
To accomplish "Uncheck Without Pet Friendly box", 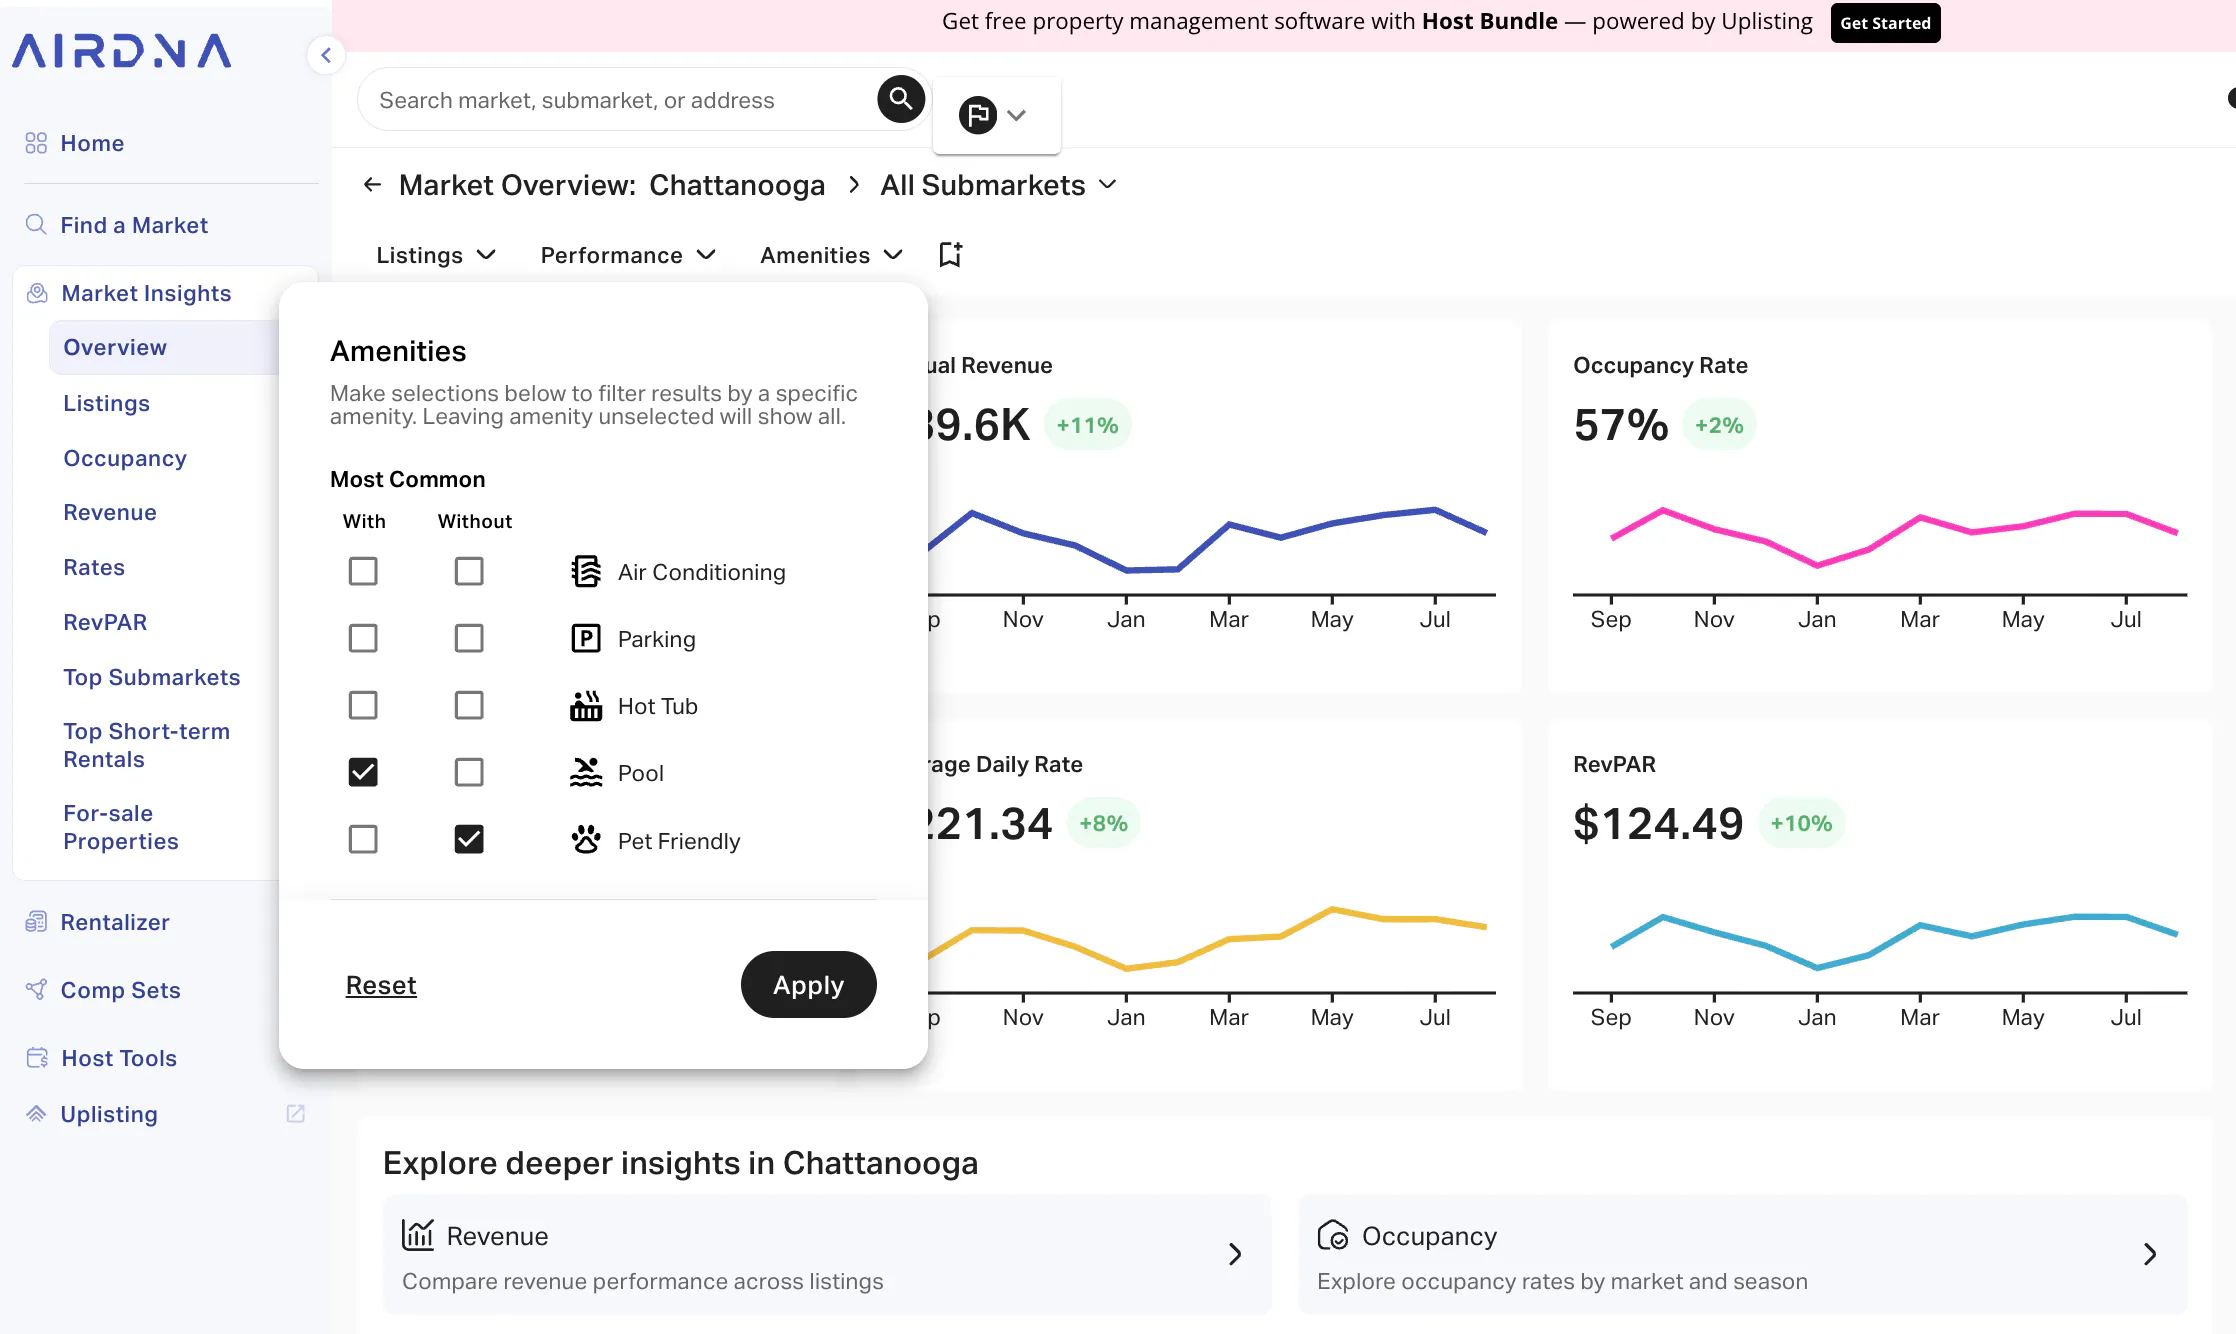I will pos(469,839).
